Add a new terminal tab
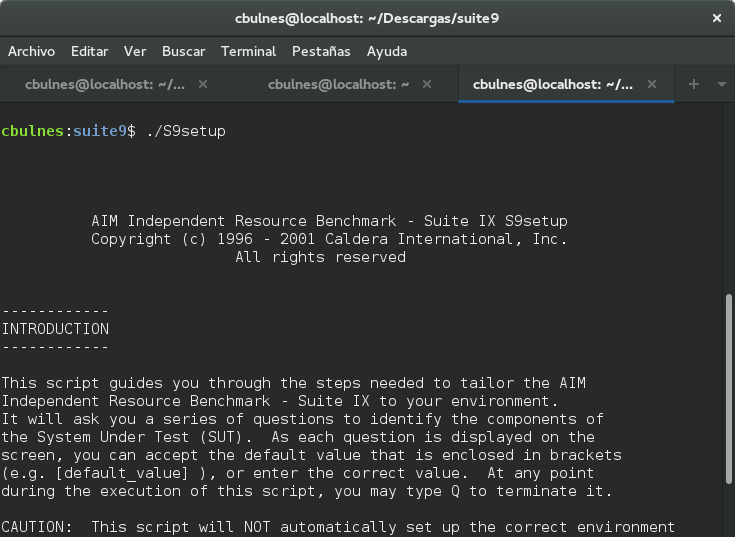The image size is (735, 537). (694, 84)
